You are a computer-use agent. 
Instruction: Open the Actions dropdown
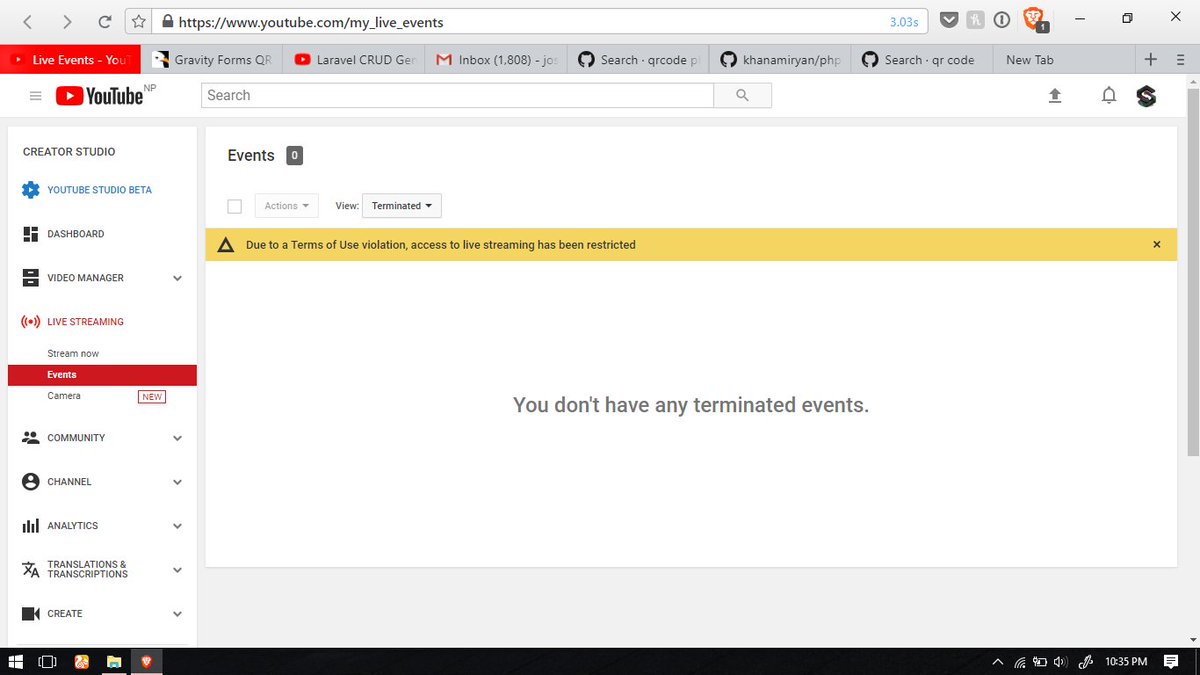(287, 206)
